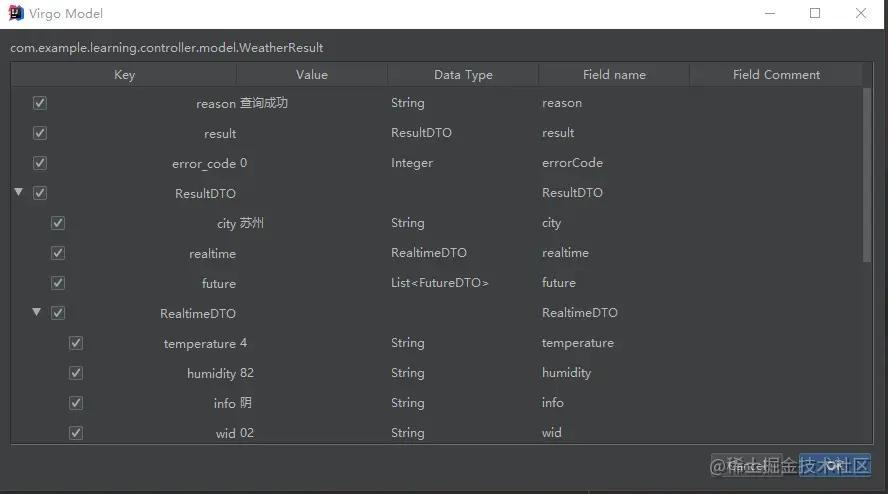This screenshot has height=494, width=888.
Task: Minimize the Virgo Model window
Action: pyautogui.click(x=770, y=14)
